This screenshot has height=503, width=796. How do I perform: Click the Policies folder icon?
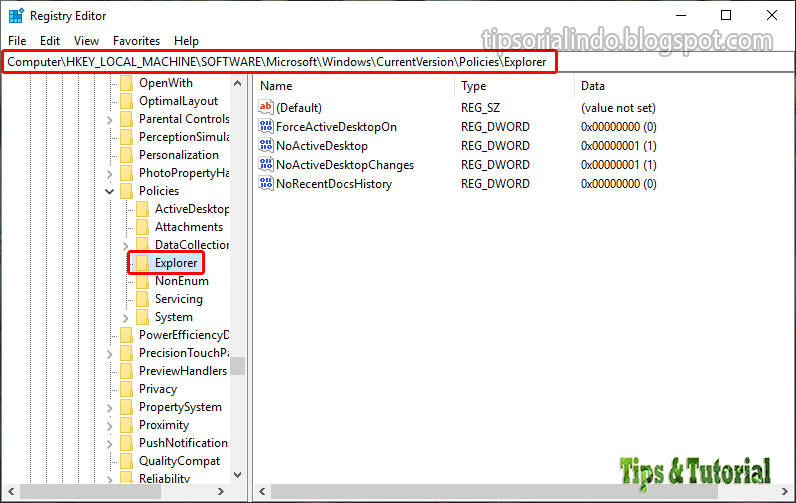(126, 191)
